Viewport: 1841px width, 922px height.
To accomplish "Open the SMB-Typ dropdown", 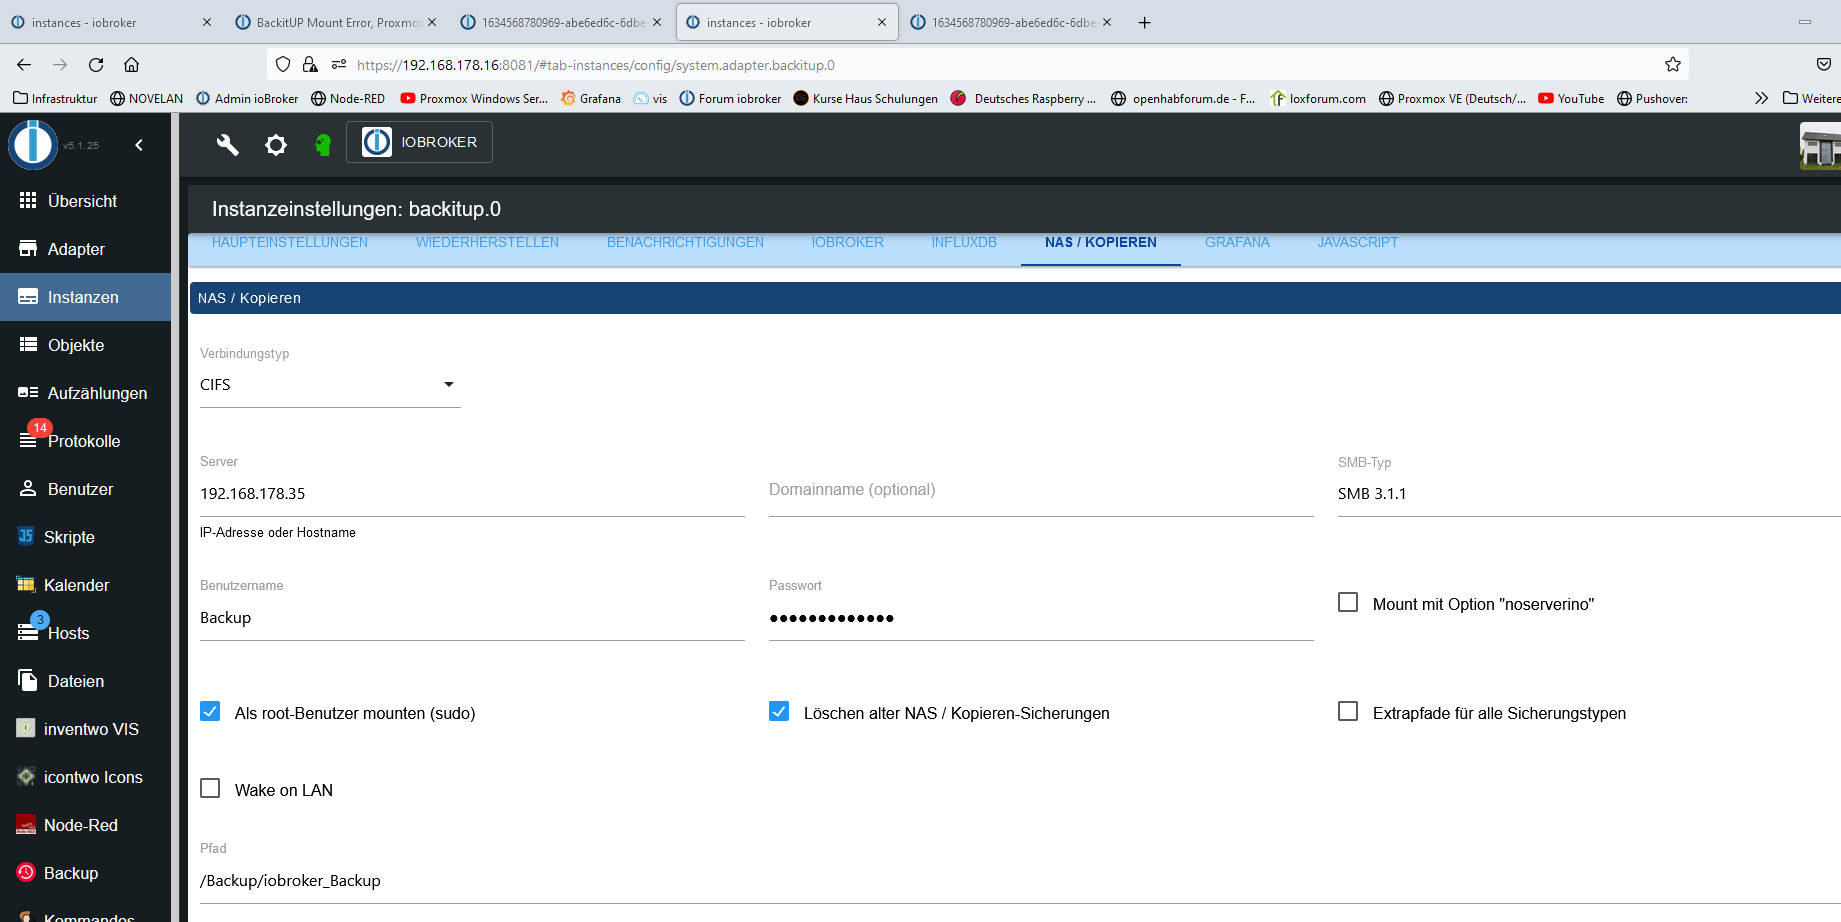I will (x=1589, y=494).
